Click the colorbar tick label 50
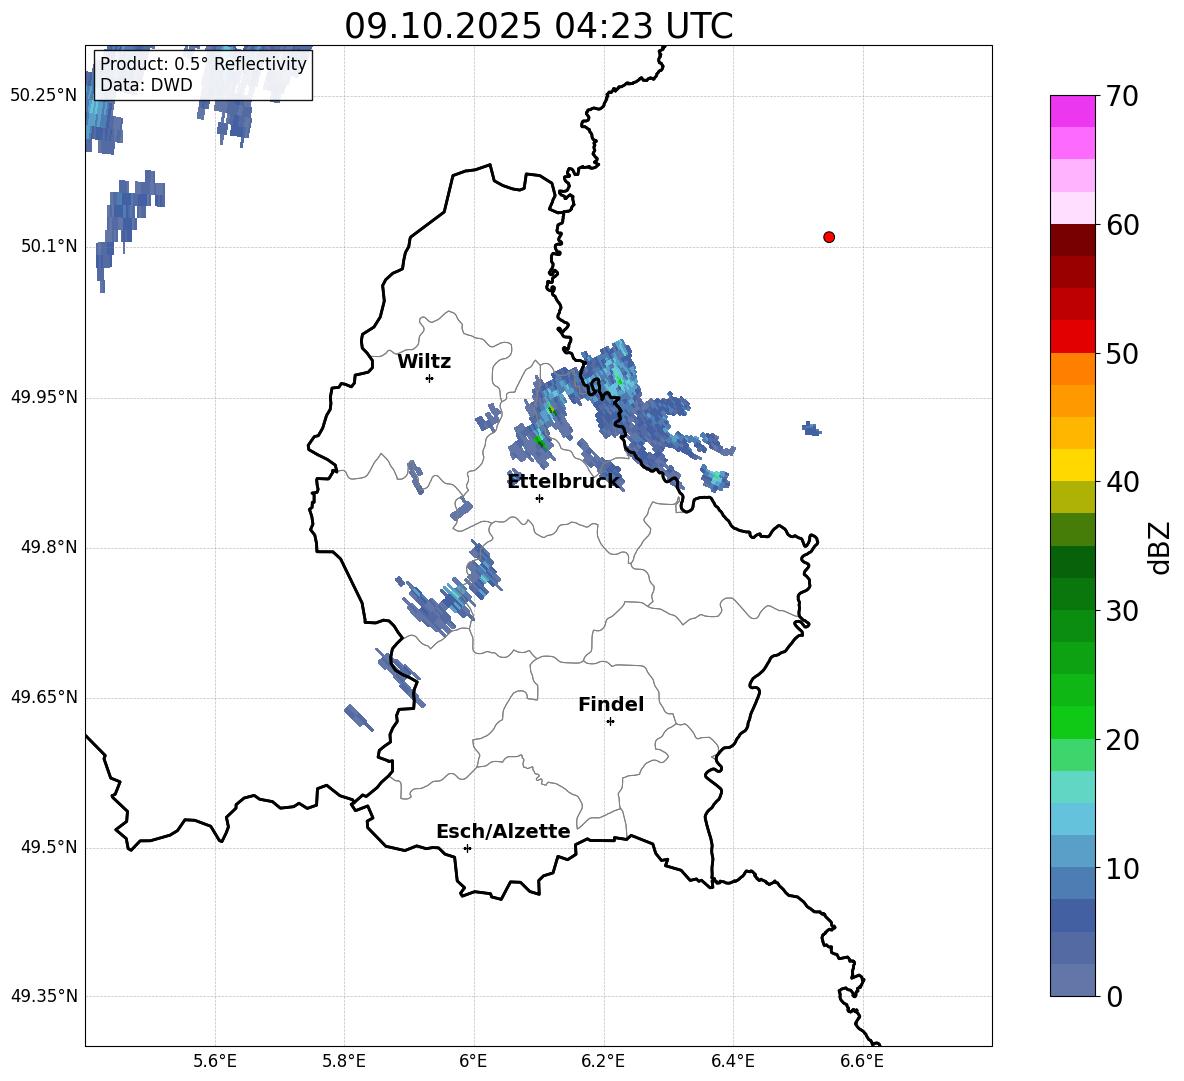The width and height of the screenshot is (1184, 1081). (1121, 353)
